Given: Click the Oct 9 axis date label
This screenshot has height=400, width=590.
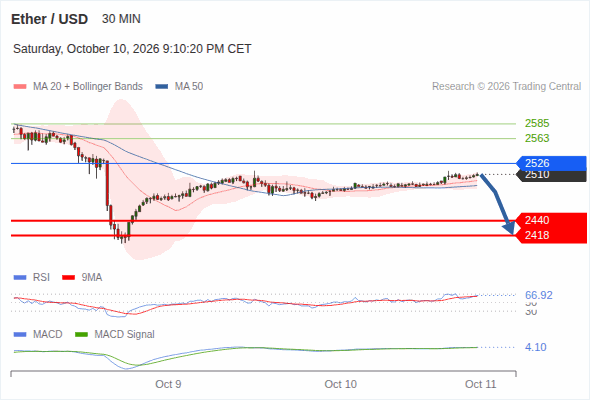Looking at the screenshot, I should (168, 384).
